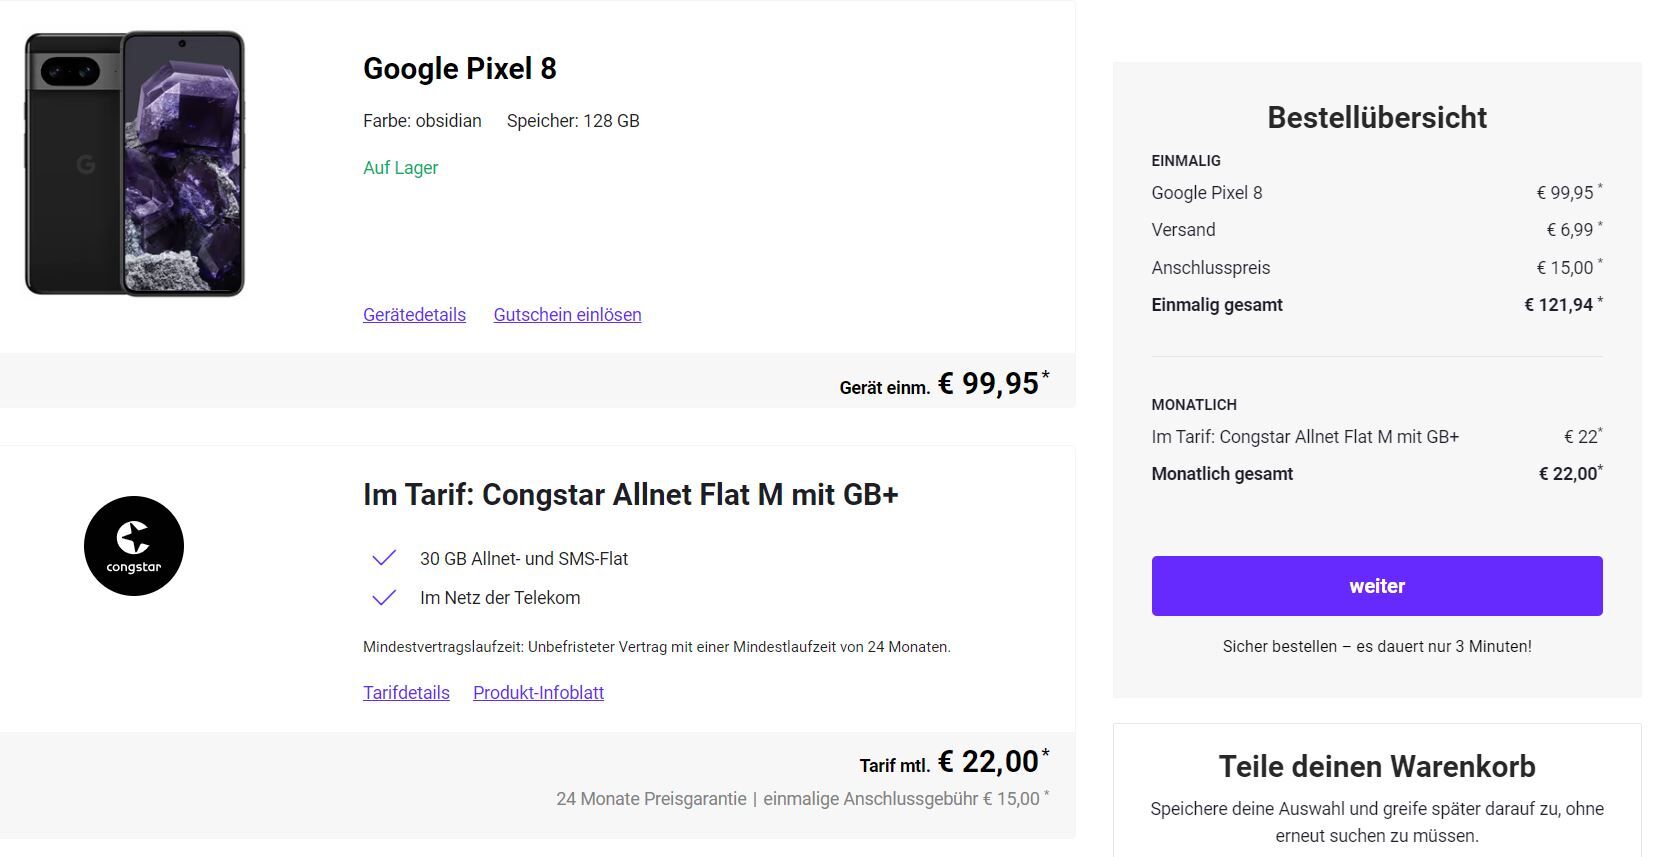The image size is (1657, 857).
Task: Click the Einmalig gesamt € 121,94 total
Action: (x=1377, y=305)
